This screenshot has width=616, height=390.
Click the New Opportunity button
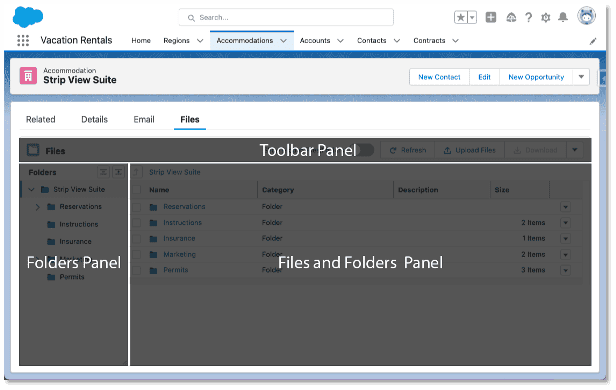536,77
